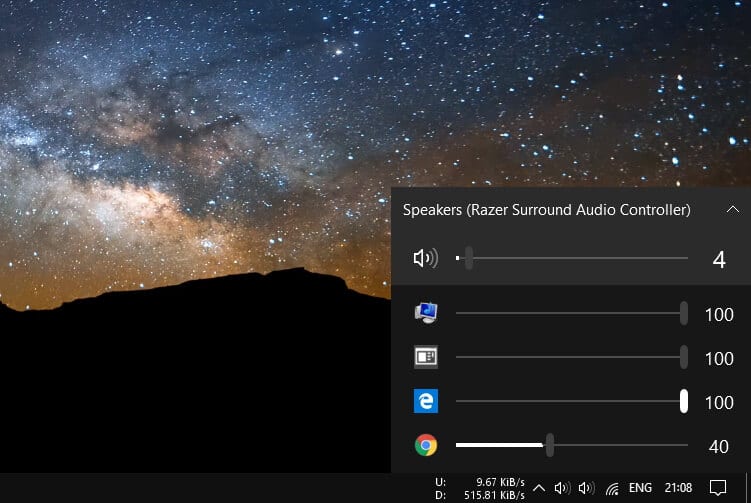Click the network speed upload/download monitor
This screenshot has height=503, width=751.
point(480,488)
